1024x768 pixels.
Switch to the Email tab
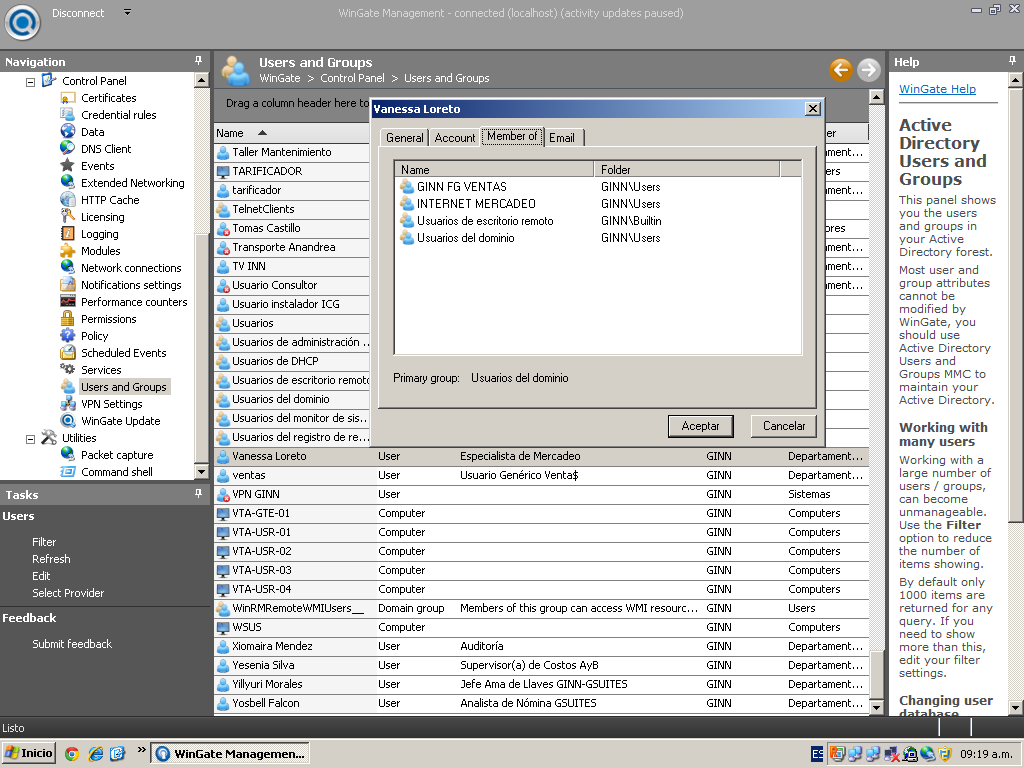click(x=562, y=138)
